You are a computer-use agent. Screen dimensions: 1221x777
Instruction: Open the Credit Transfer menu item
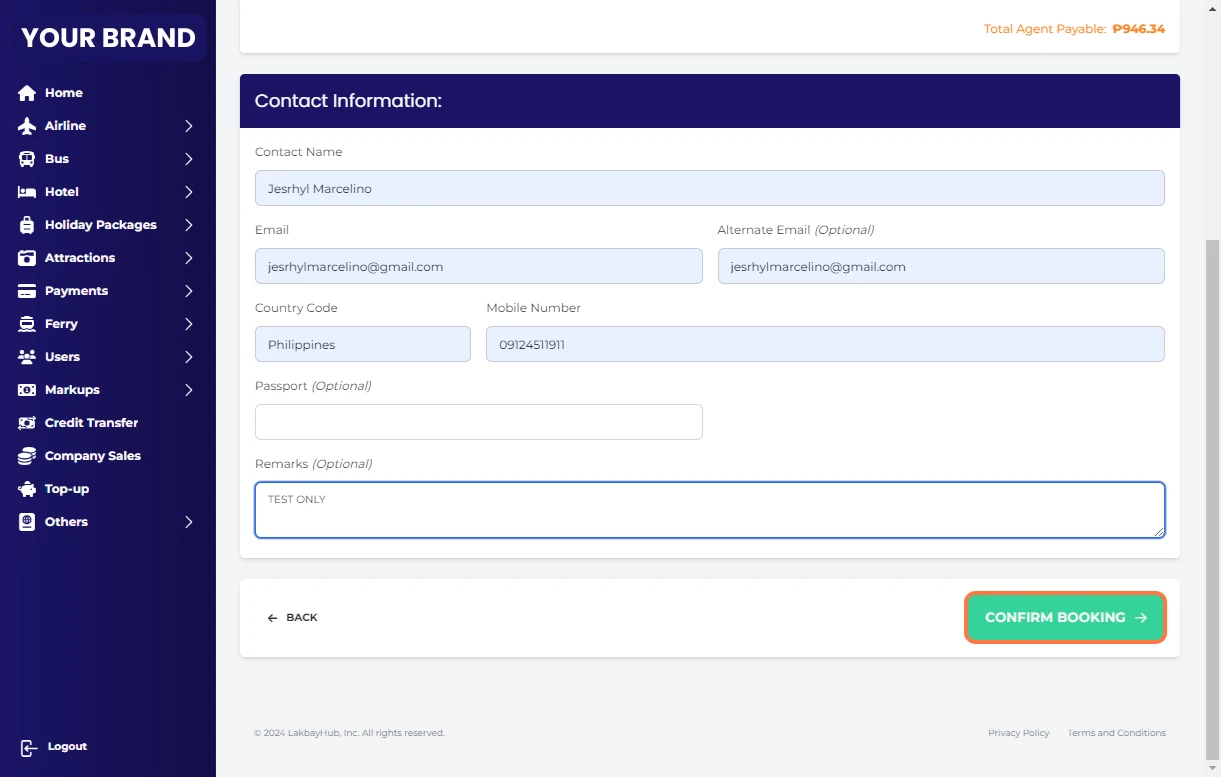point(91,423)
